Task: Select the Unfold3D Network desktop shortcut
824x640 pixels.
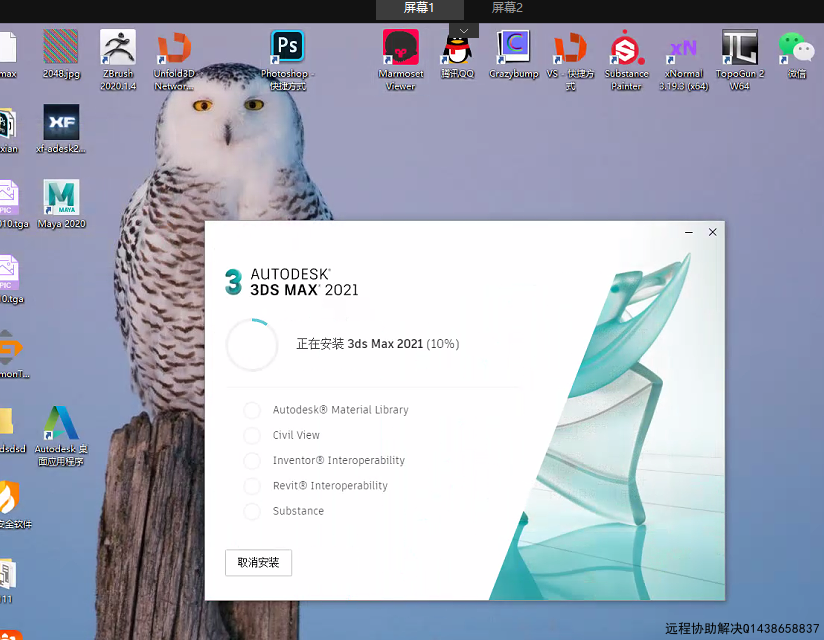Action: pos(174,60)
